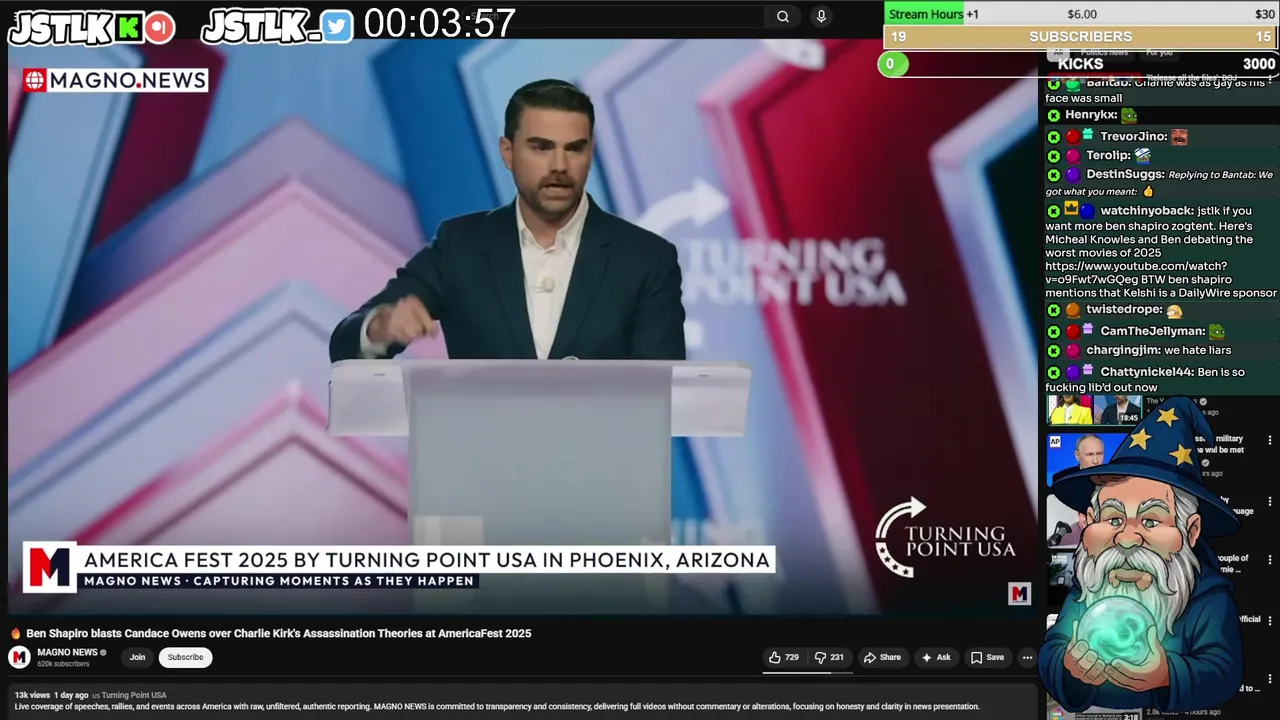Open the Ask AI button
The height and width of the screenshot is (720, 1280).
coord(936,657)
